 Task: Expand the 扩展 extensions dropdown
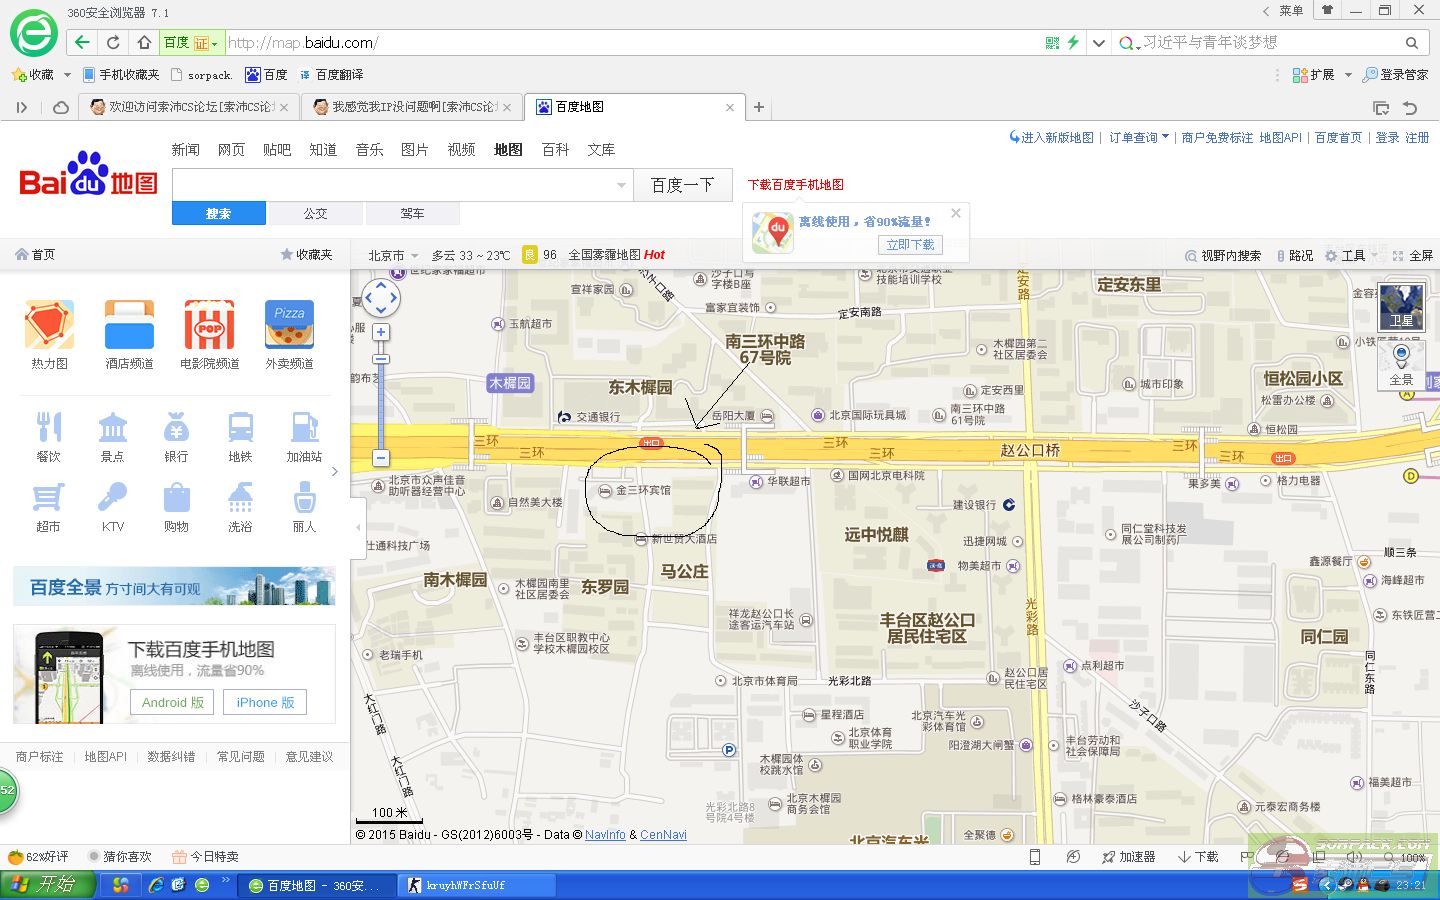click(x=1348, y=75)
